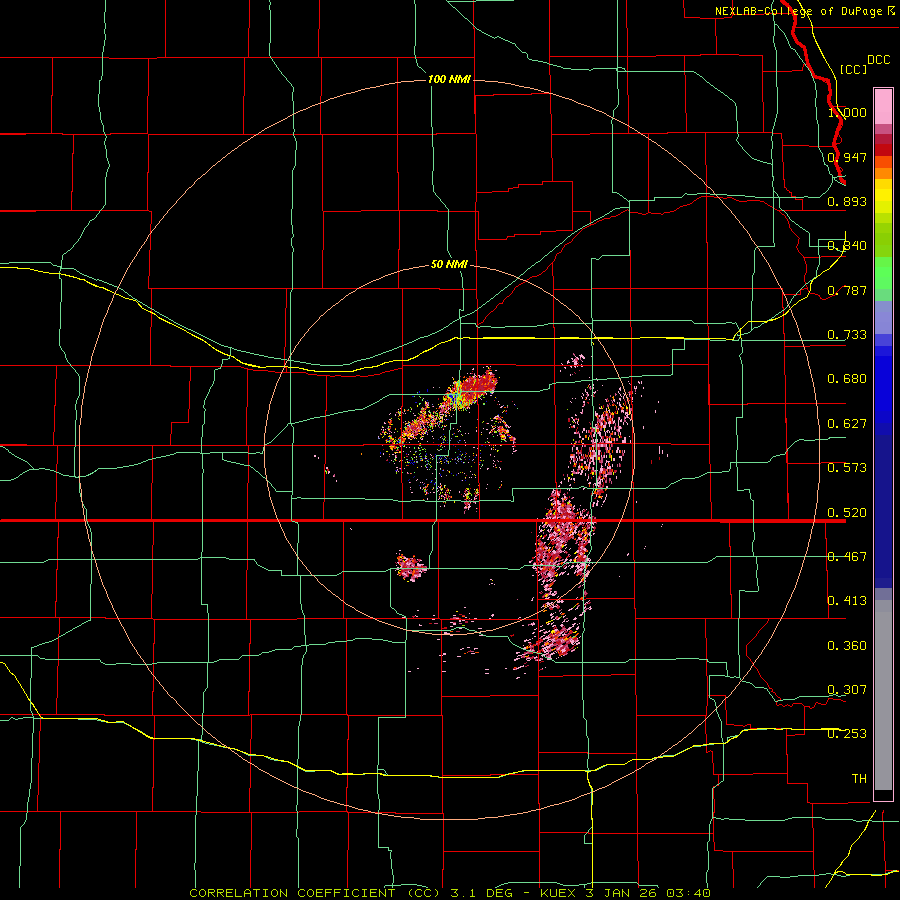Click the CORRELATION COEFFICIENT (CC) caption text
This screenshot has height=900, width=900.
(x=315, y=893)
